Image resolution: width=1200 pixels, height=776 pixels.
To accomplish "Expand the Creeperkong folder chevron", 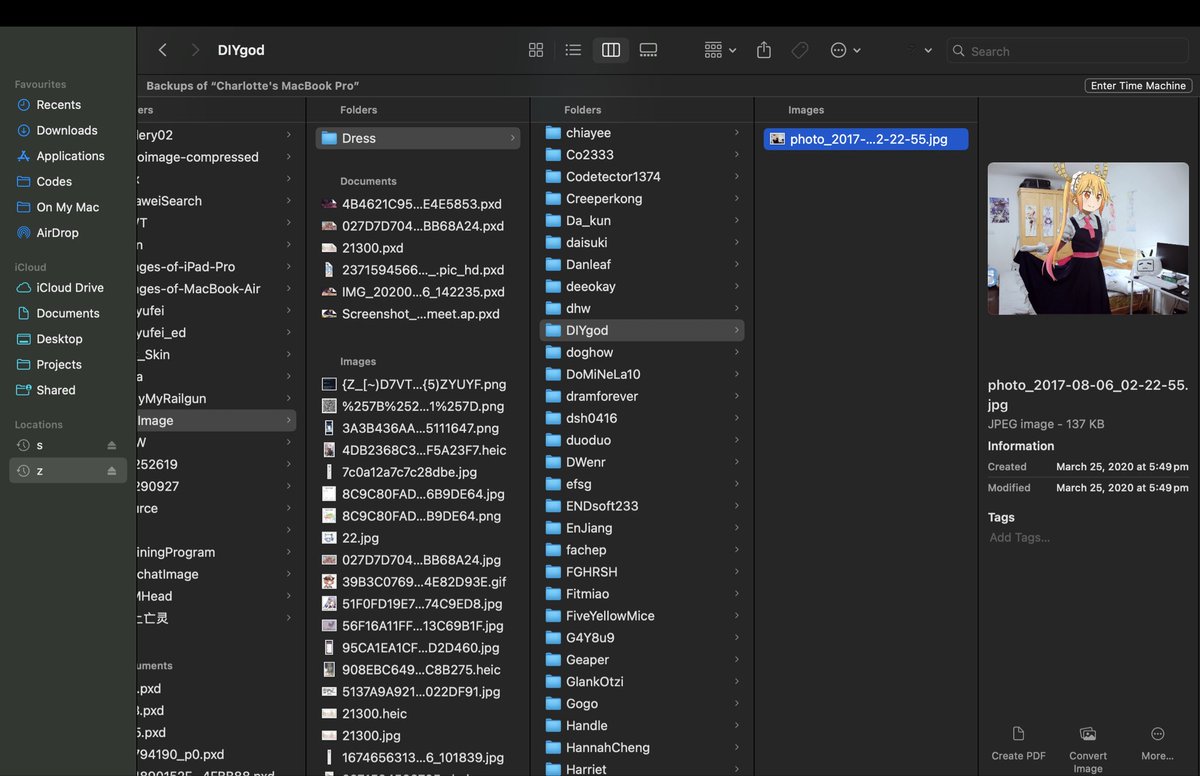I will [736, 199].
